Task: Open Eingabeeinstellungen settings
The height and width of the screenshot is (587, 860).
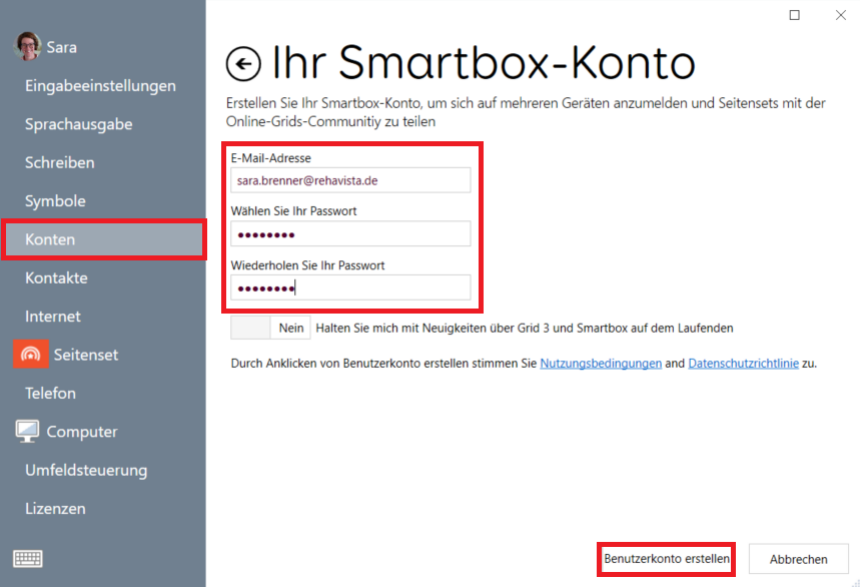Action: coord(100,86)
